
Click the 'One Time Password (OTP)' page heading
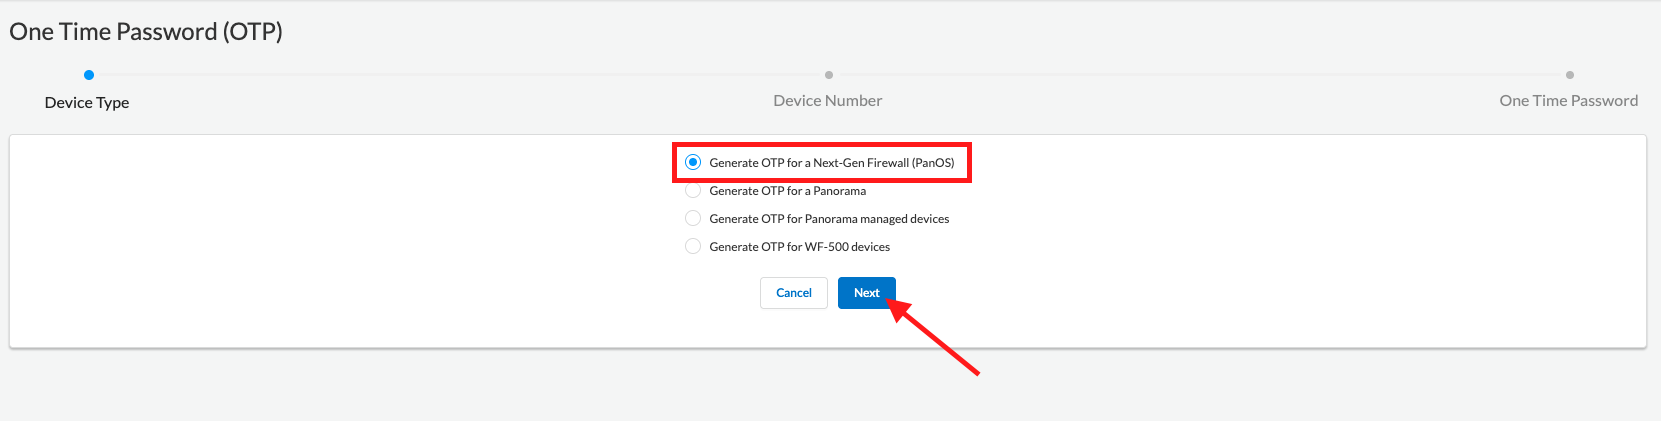point(146,32)
